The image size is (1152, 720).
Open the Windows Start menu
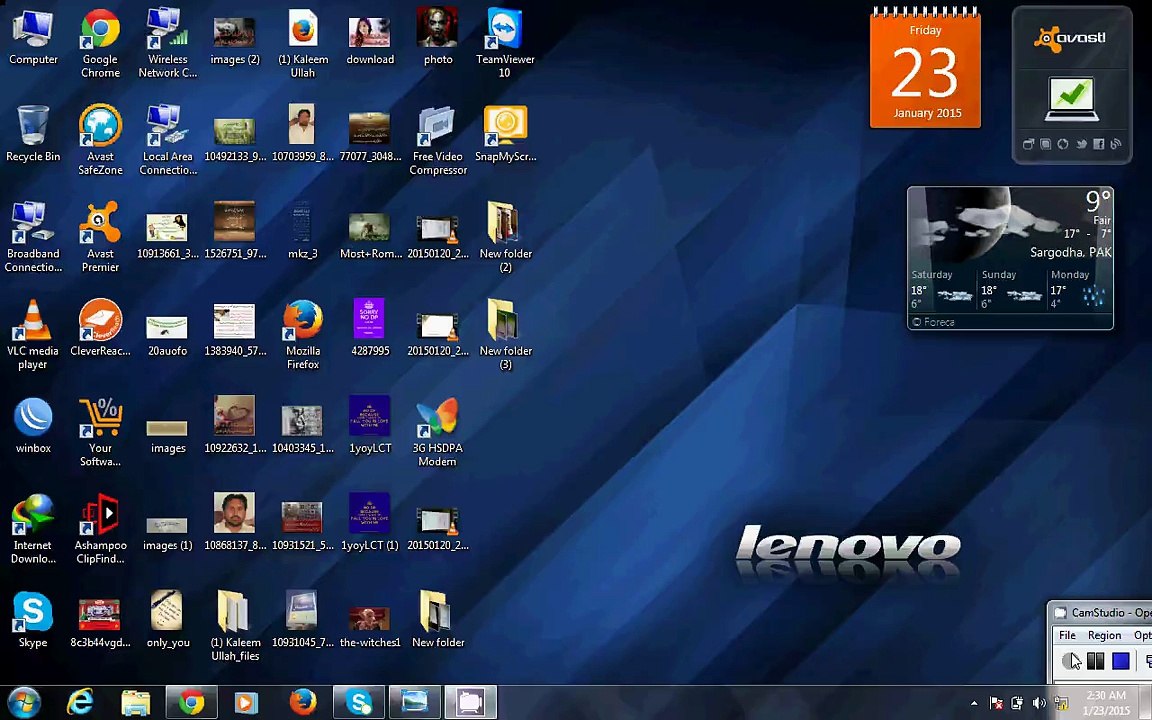[24, 702]
